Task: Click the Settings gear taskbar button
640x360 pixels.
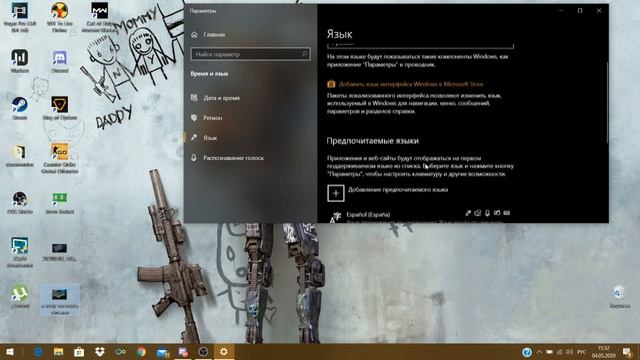Action: tap(224, 352)
